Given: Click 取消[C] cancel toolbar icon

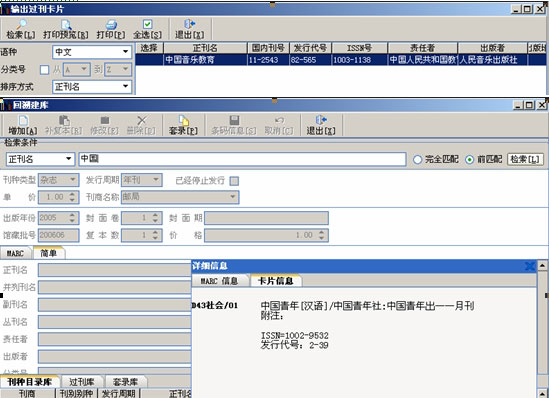Looking at the screenshot, I should pyautogui.click(x=279, y=125).
